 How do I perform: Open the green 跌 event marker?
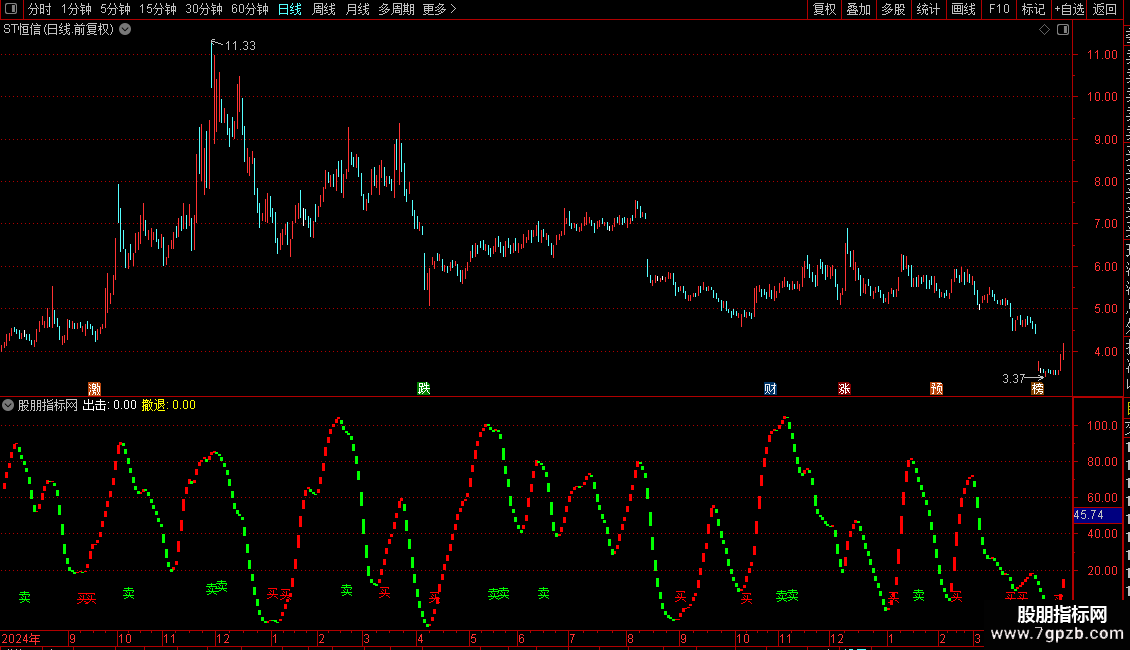point(424,388)
